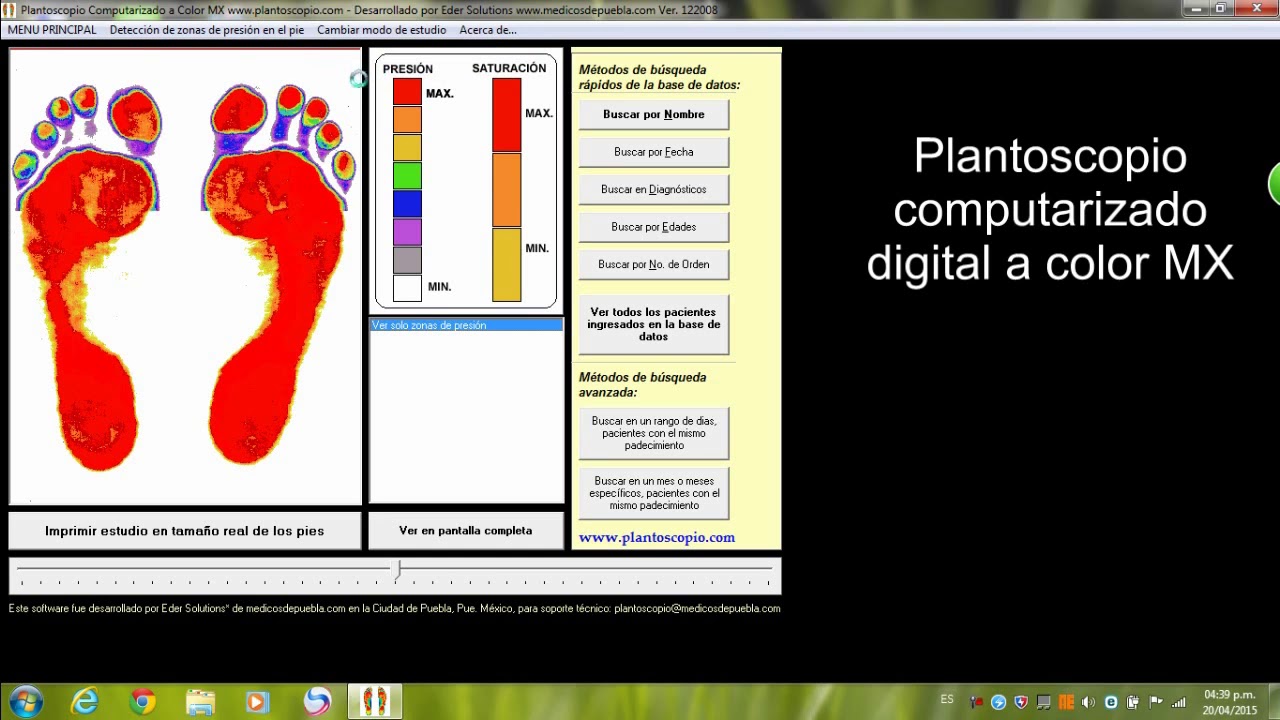Click the white MIN pressure swatch

(407, 288)
